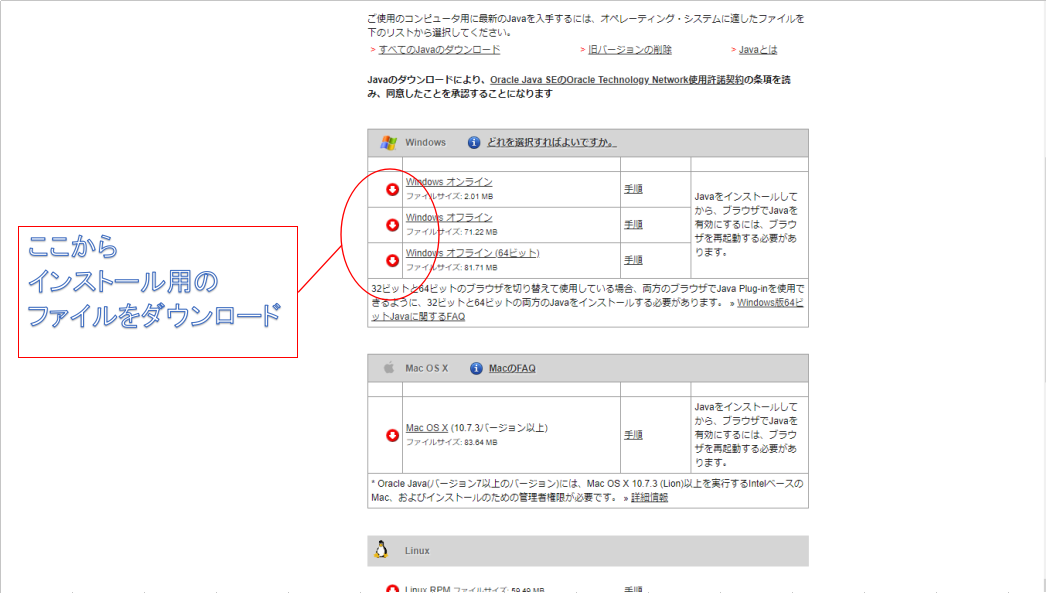The image size is (1046, 593).
Task: Open 手順 instructions for Mac OS X
Action: 633,435
